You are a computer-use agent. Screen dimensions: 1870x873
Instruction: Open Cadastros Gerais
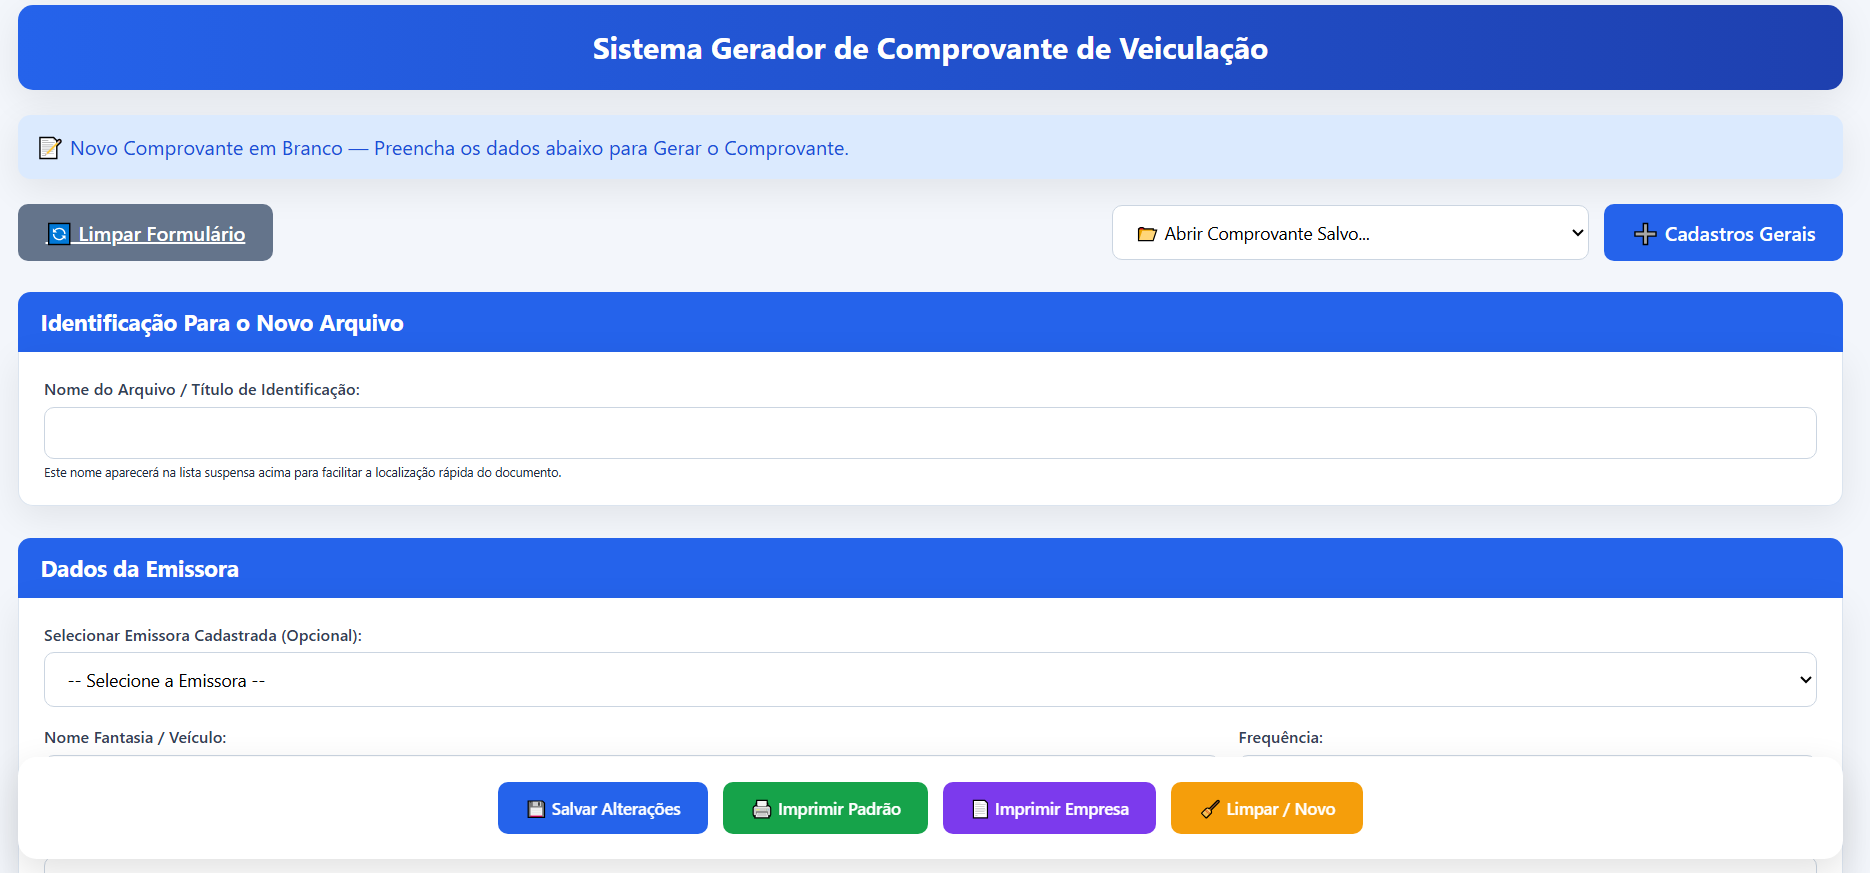(x=1723, y=233)
